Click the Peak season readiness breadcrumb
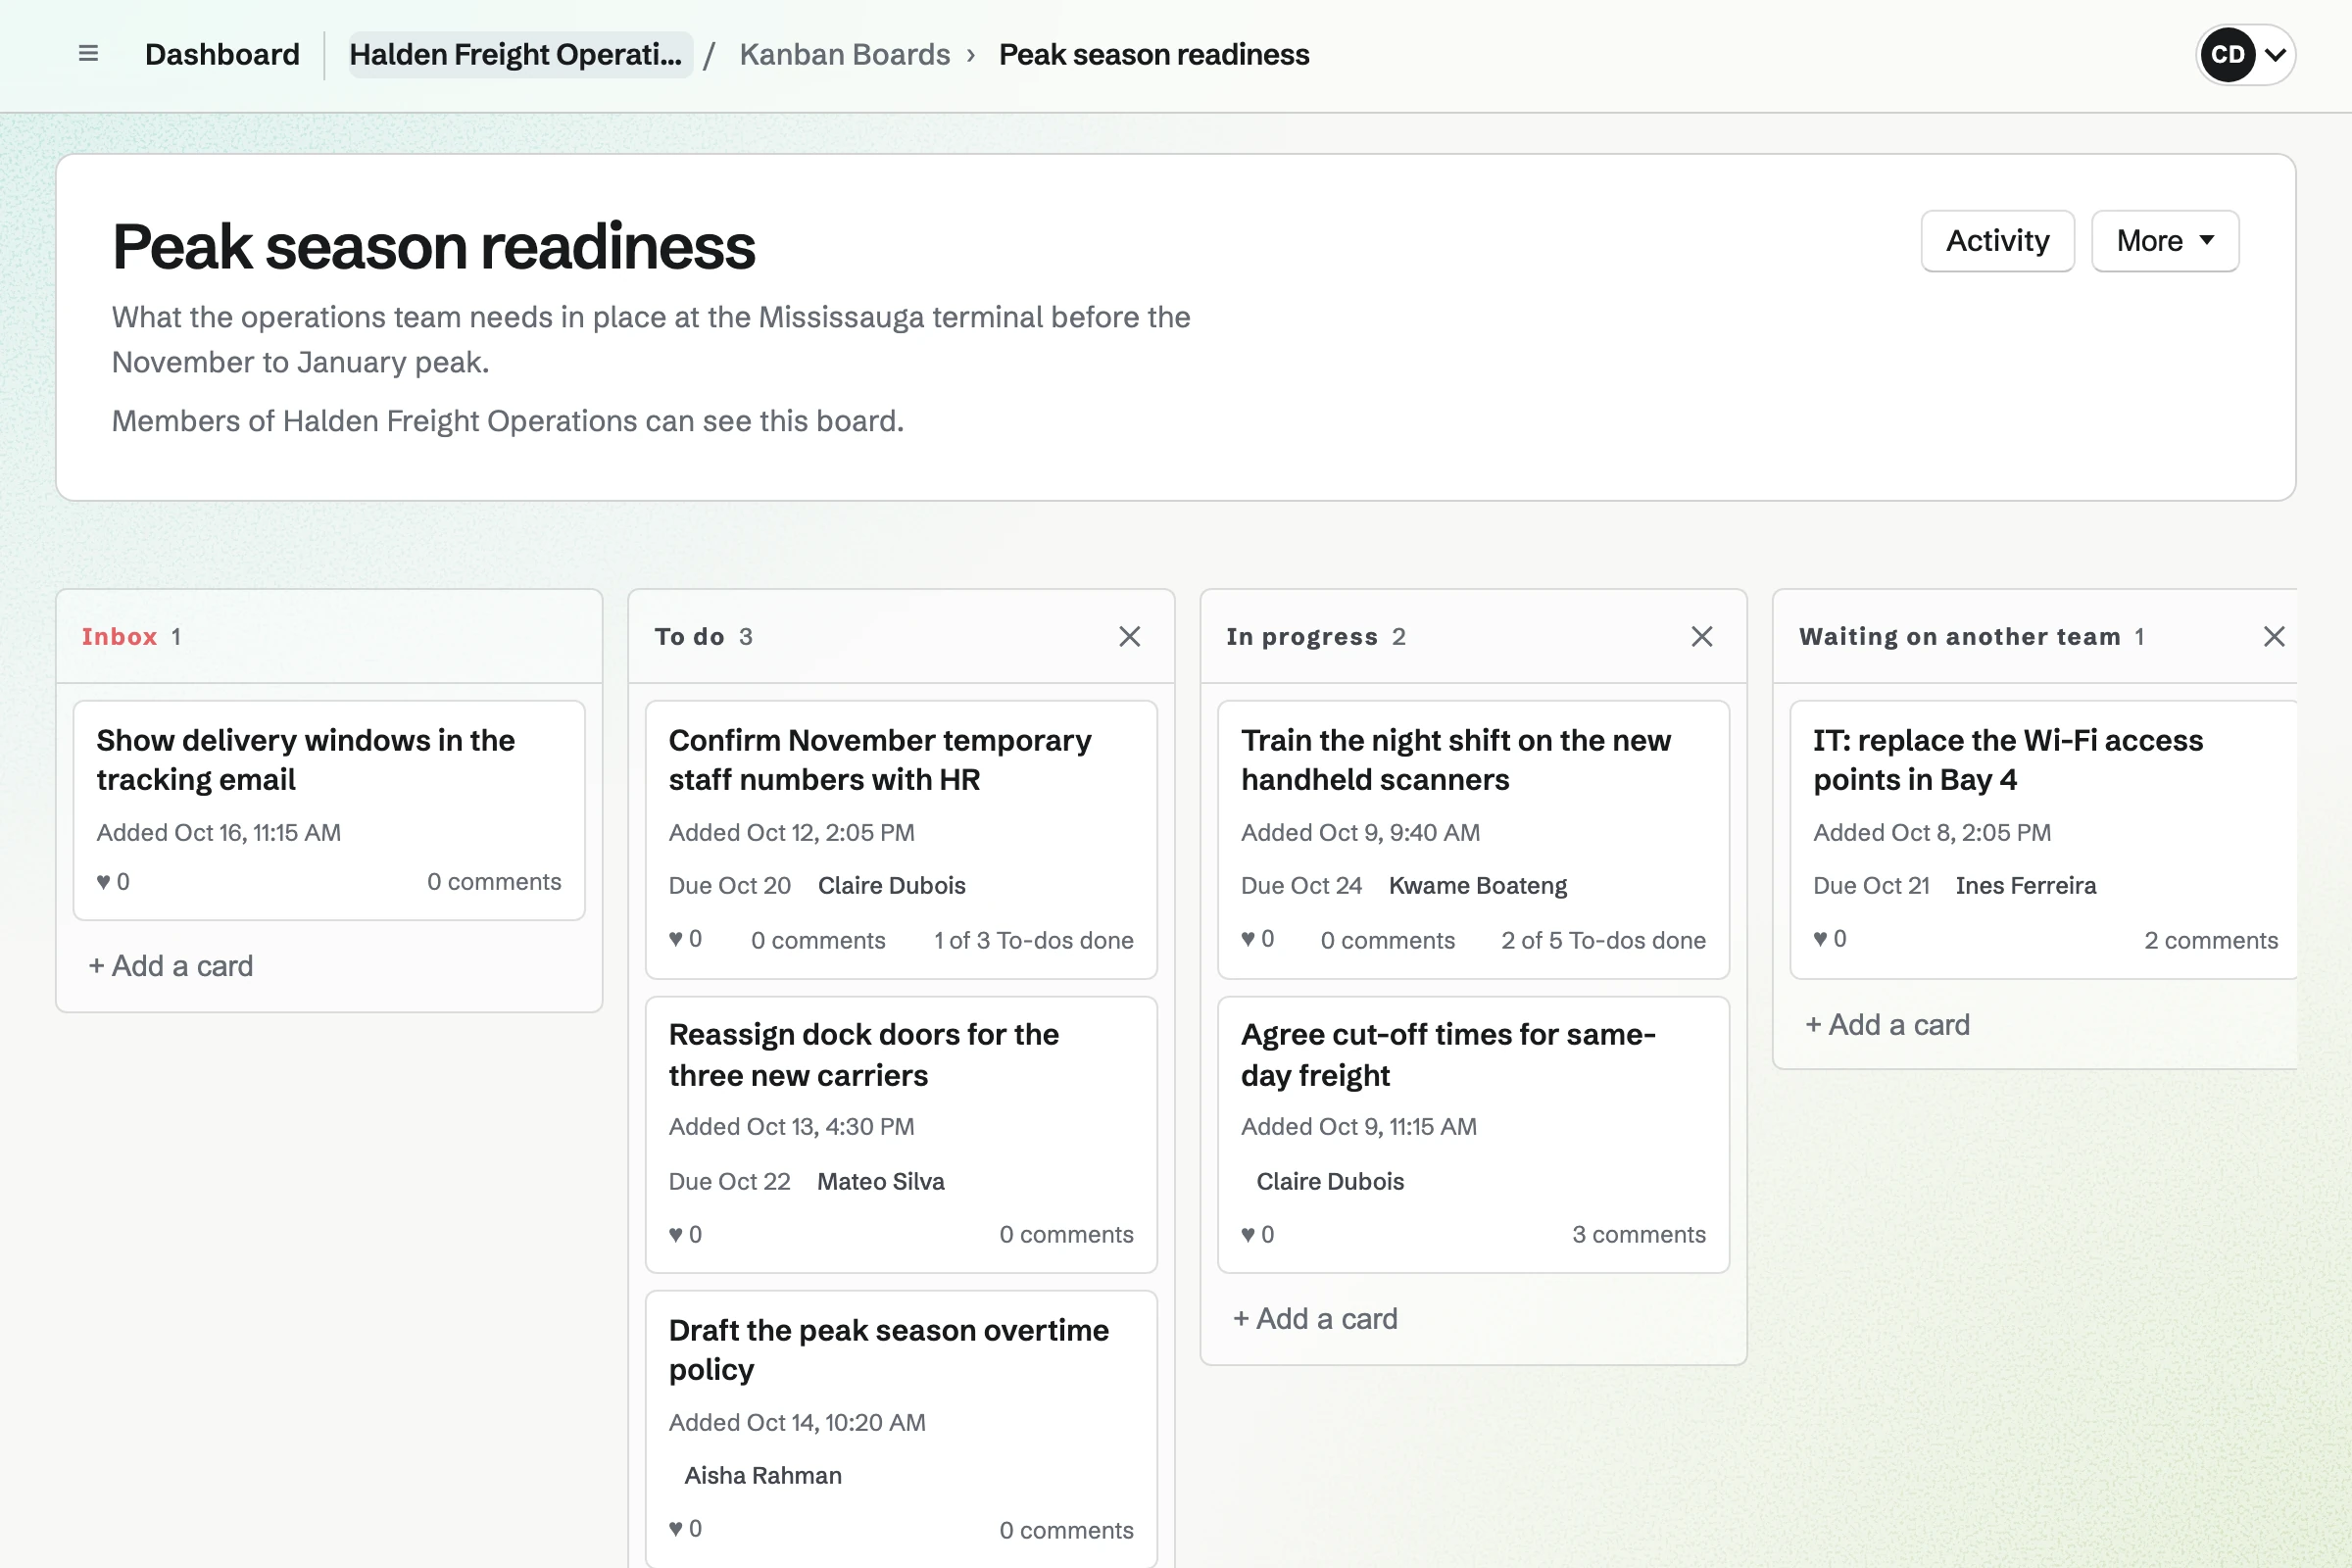Image resolution: width=2352 pixels, height=1568 pixels. coord(1154,54)
